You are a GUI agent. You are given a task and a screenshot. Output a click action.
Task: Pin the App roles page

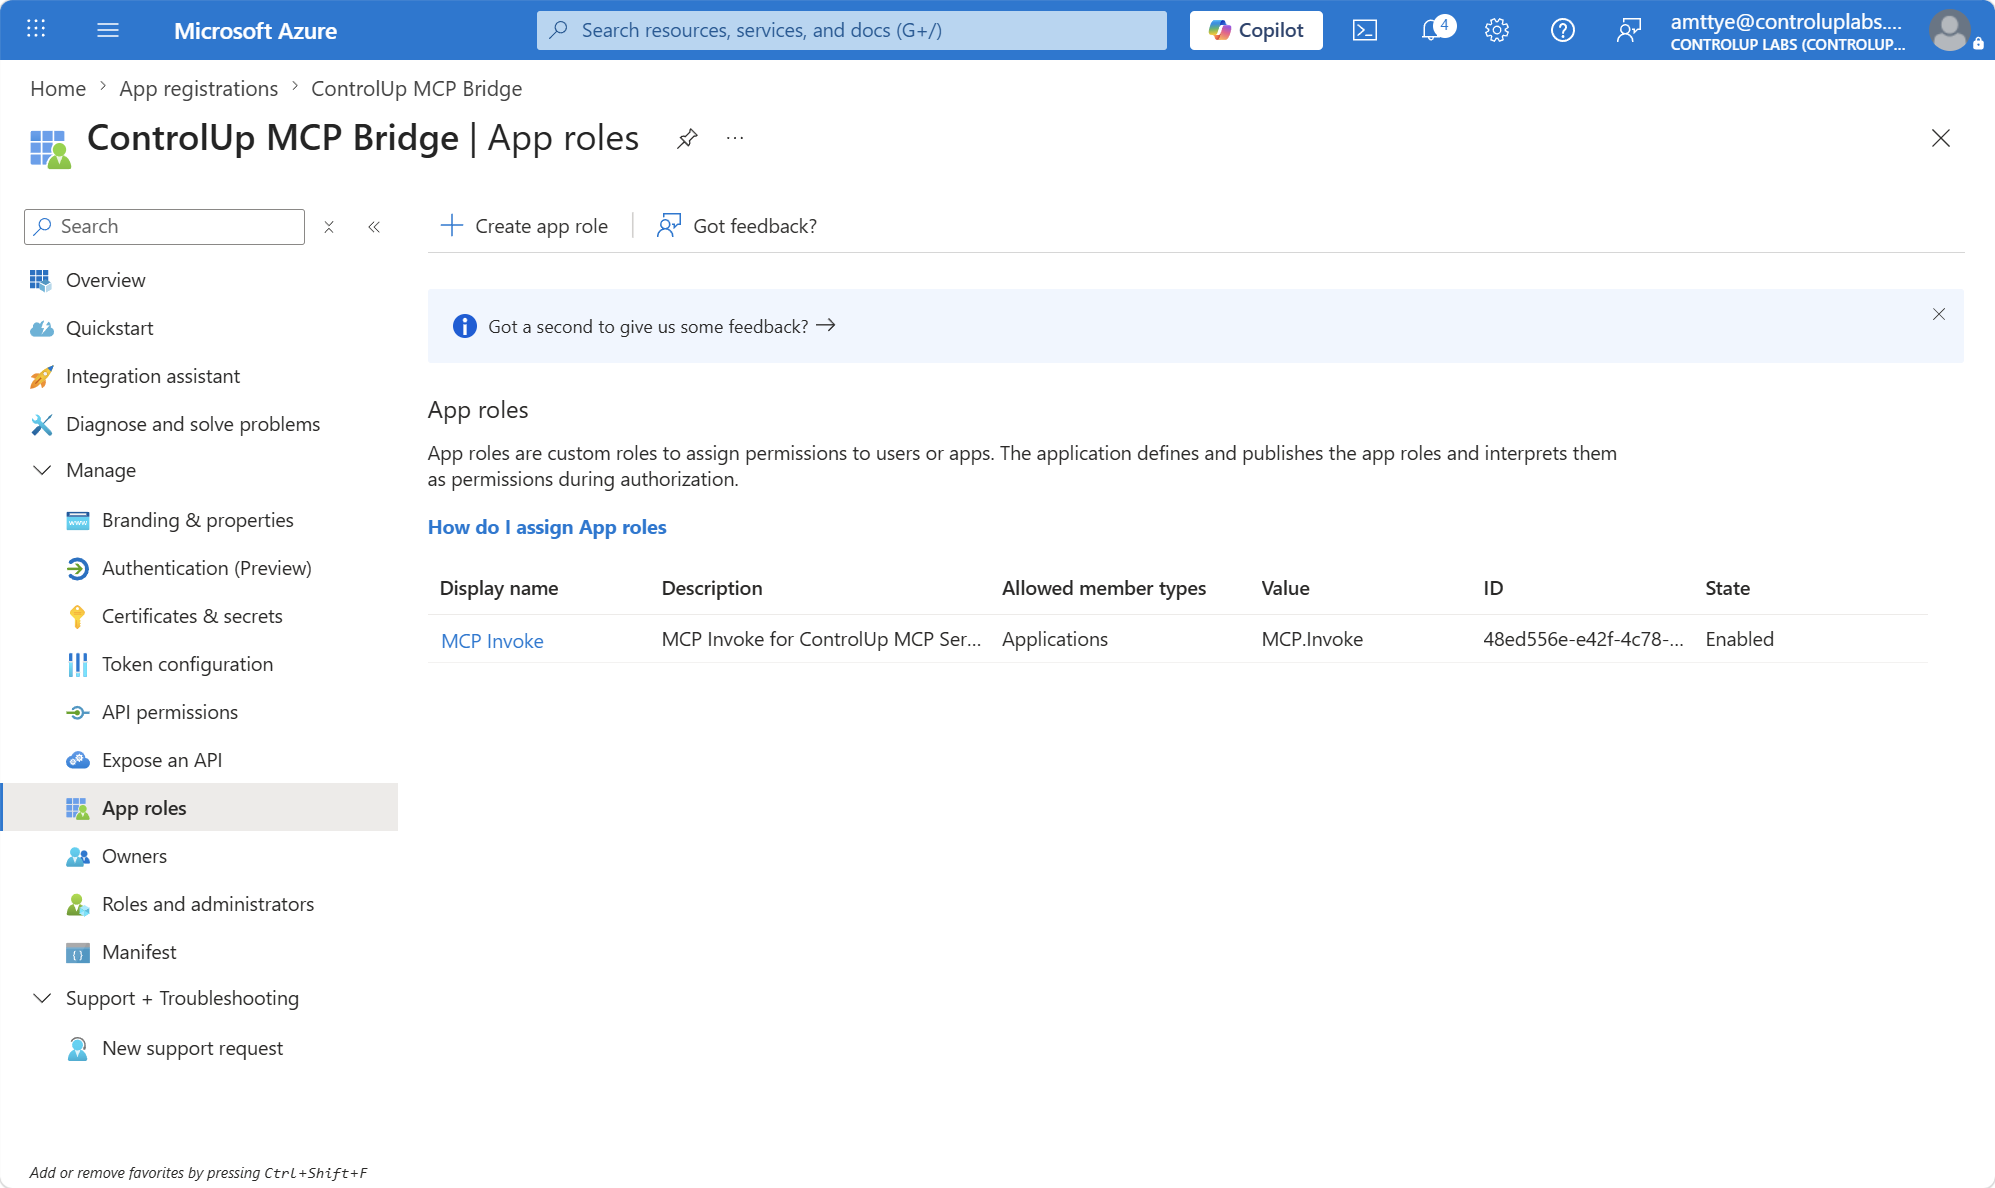687,138
